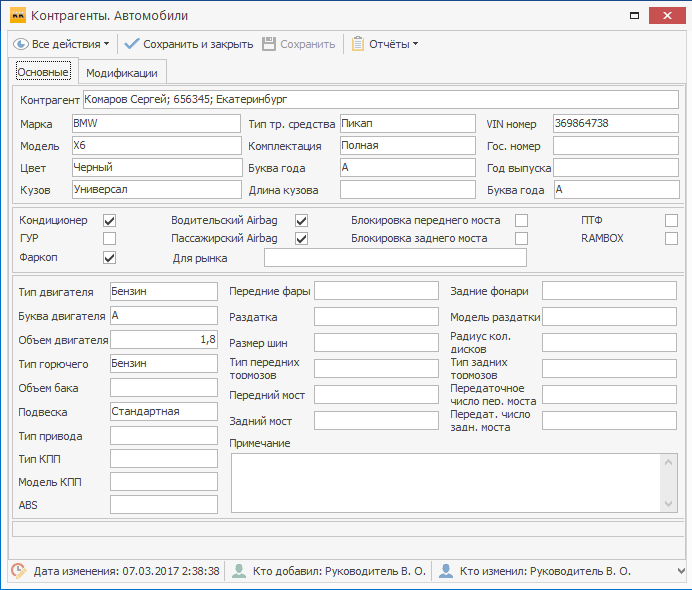The height and width of the screenshot is (590, 692).
Task: Click the application logo in title bar
Action: [18, 15]
